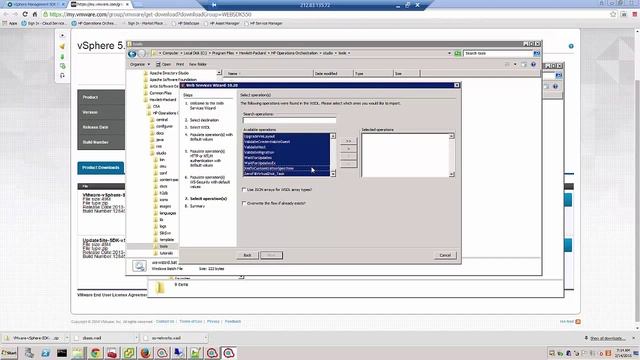The image size is (640, 360).
Task: Open HP Asset Manager bookmark
Action: pyautogui.click(x=221, y=23)
